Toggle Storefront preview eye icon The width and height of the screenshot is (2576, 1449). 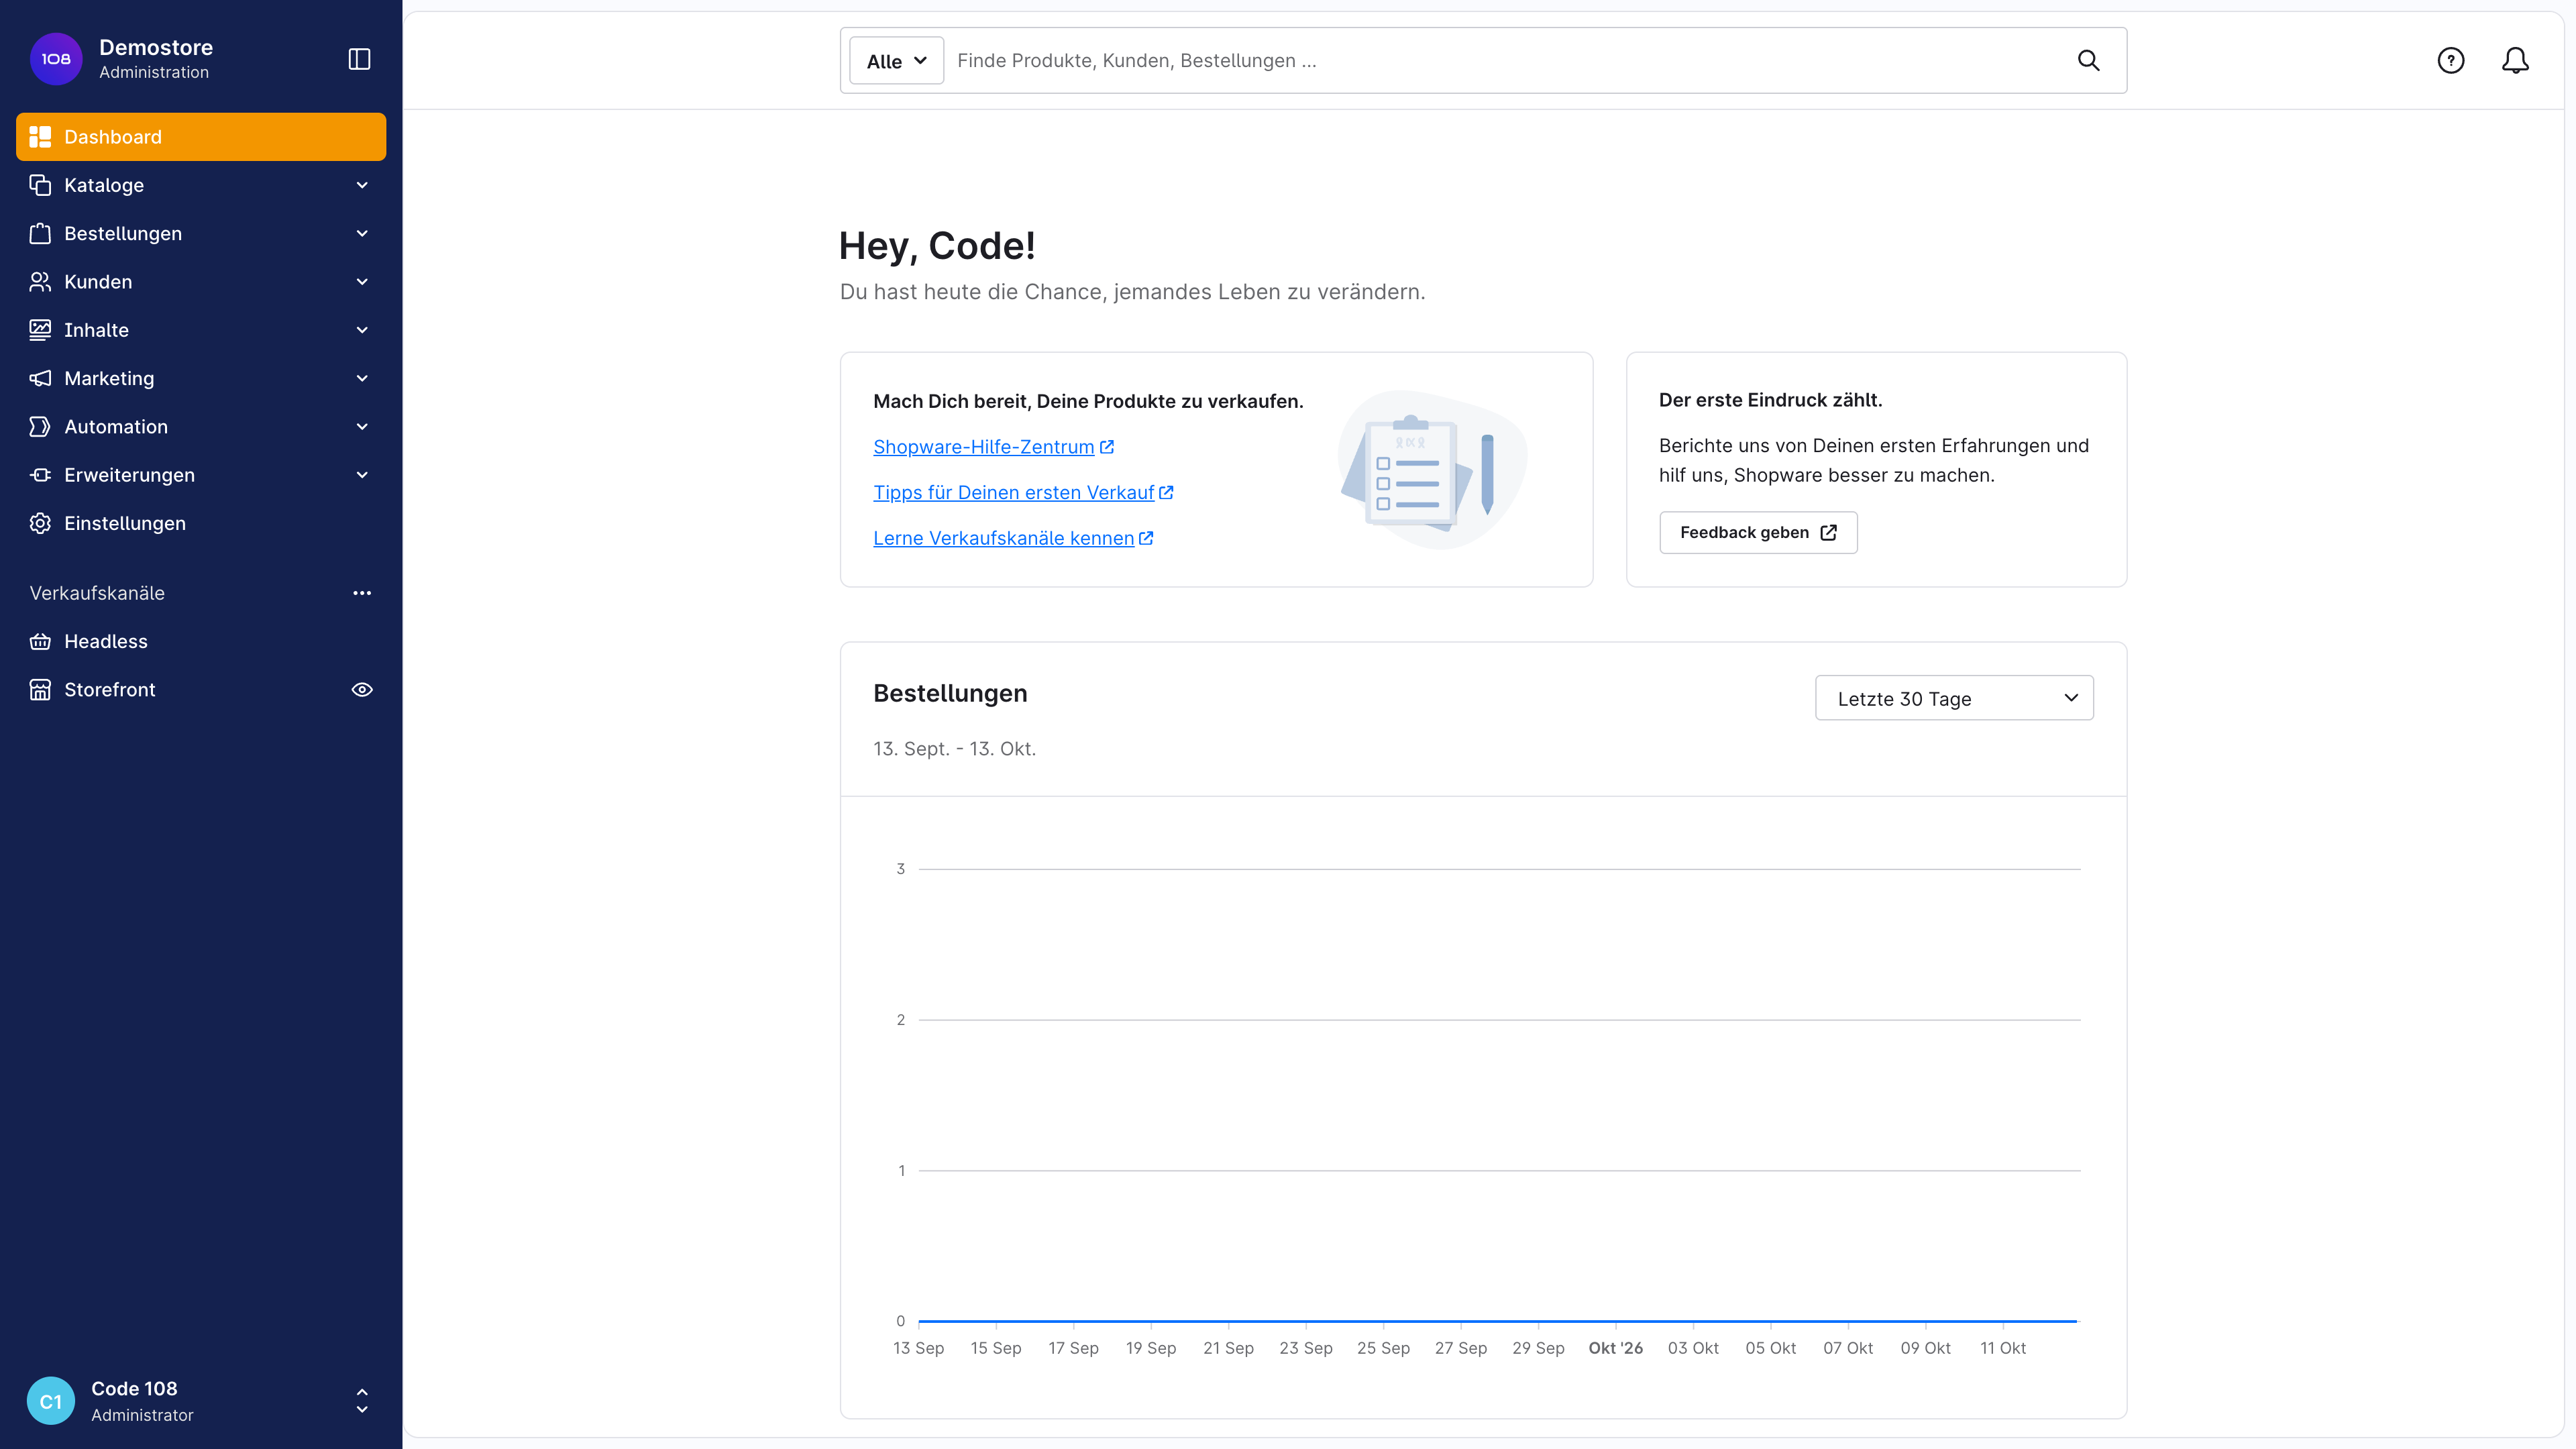pos(362,690)
